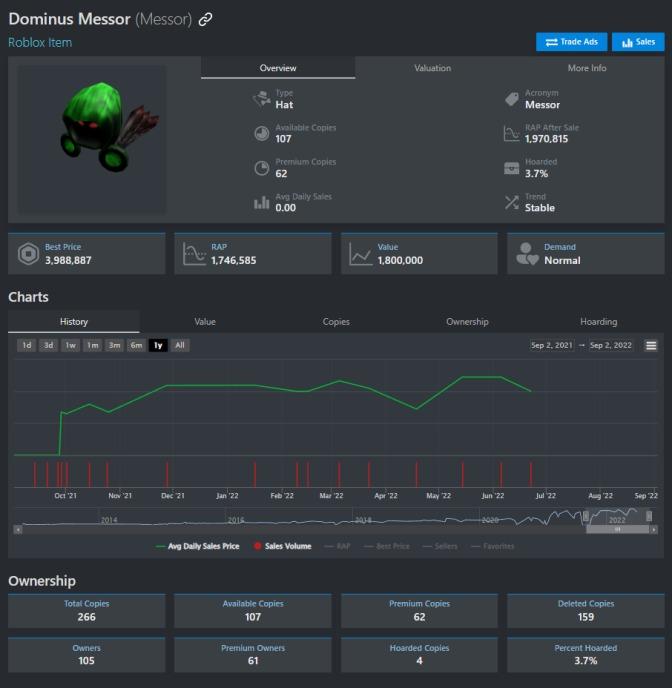Open the chart hamburger menu icon
Viewport: 672px width, 688px height.
click(651, 345)
